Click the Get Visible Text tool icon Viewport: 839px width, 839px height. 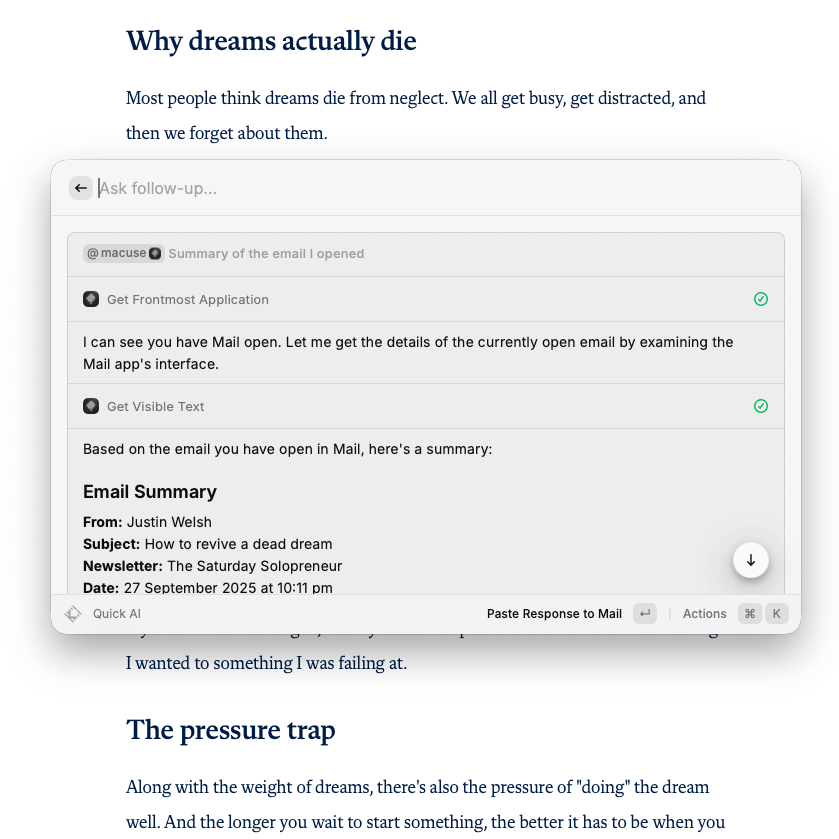tap(91, 406)
